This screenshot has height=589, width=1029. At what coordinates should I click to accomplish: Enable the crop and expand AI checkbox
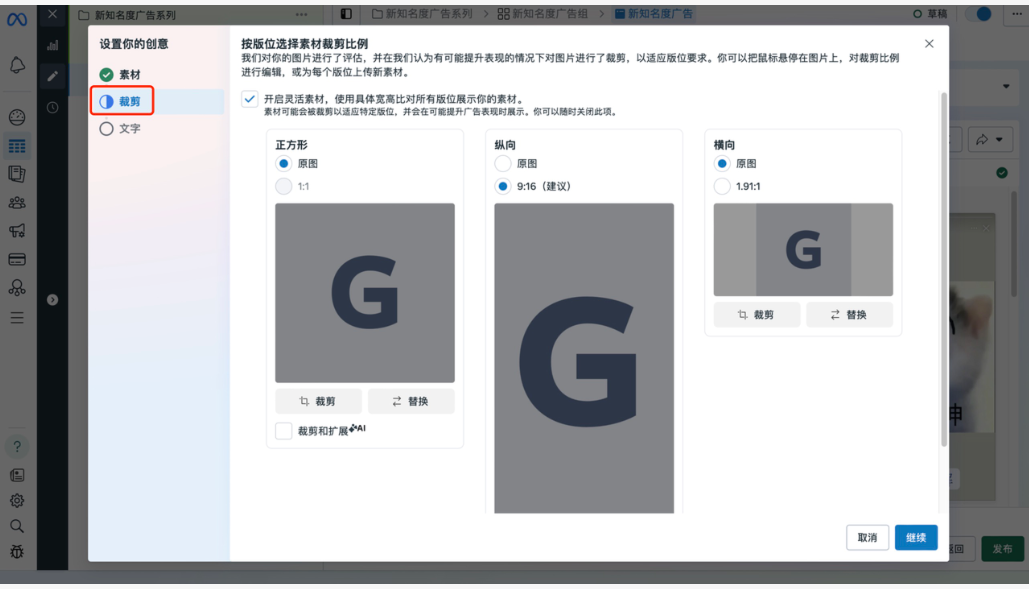(284, 431)
